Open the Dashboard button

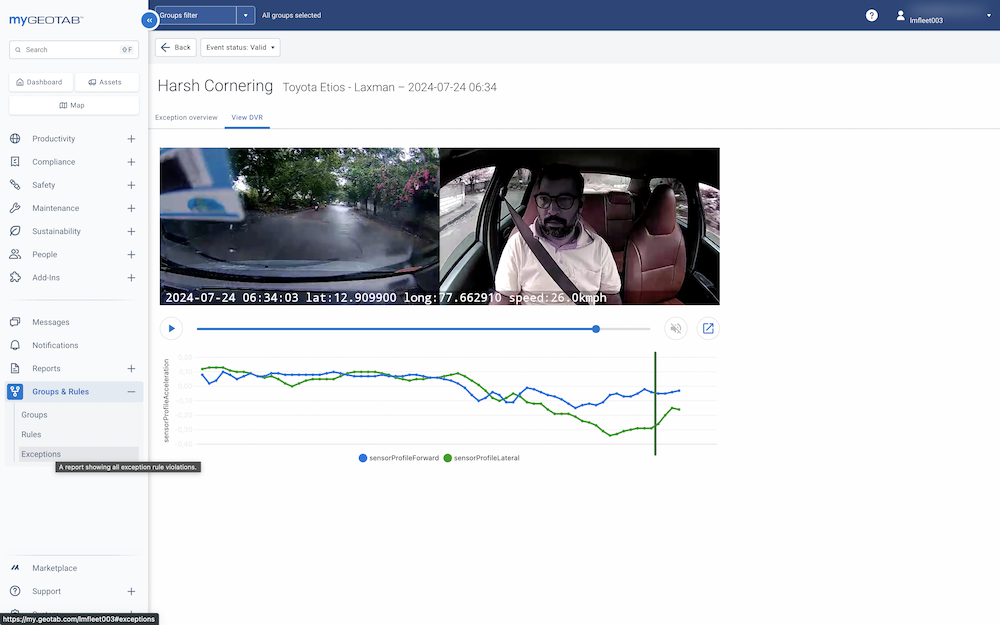click(x=40, y=82)
